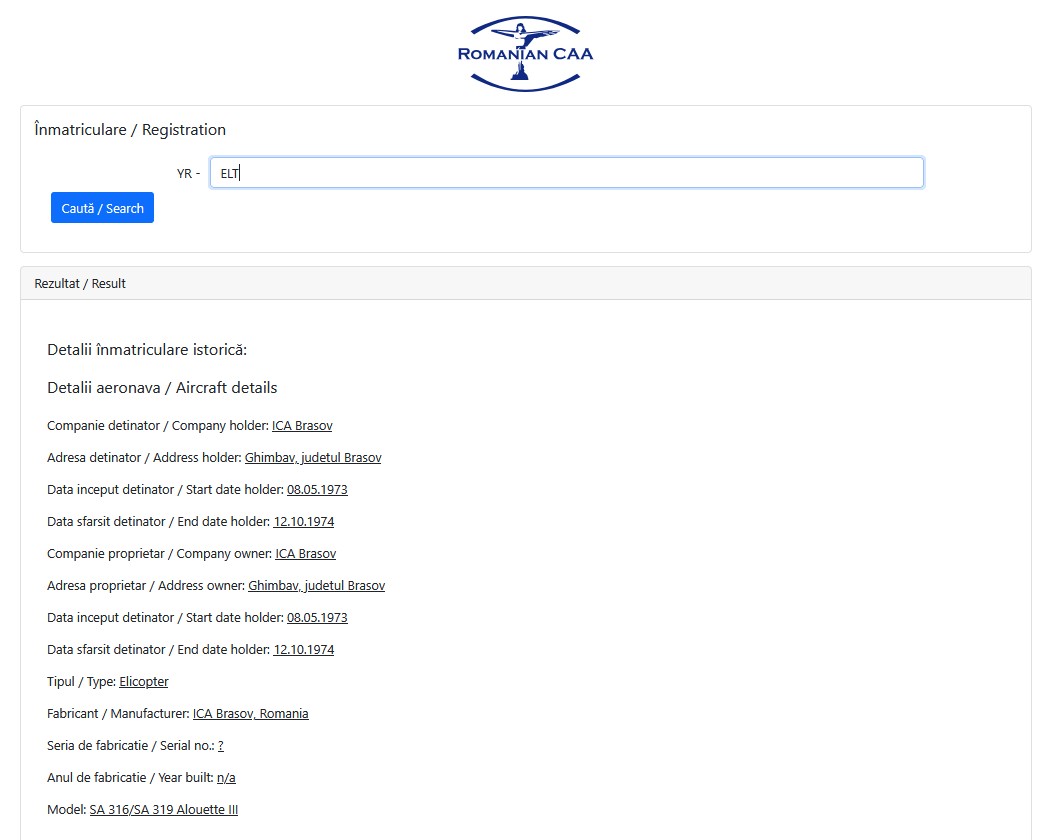Click start date 08.05.1973 below Address owner
The width and height of the screenshot is (1052, 840).
click(x=317, y=618)
